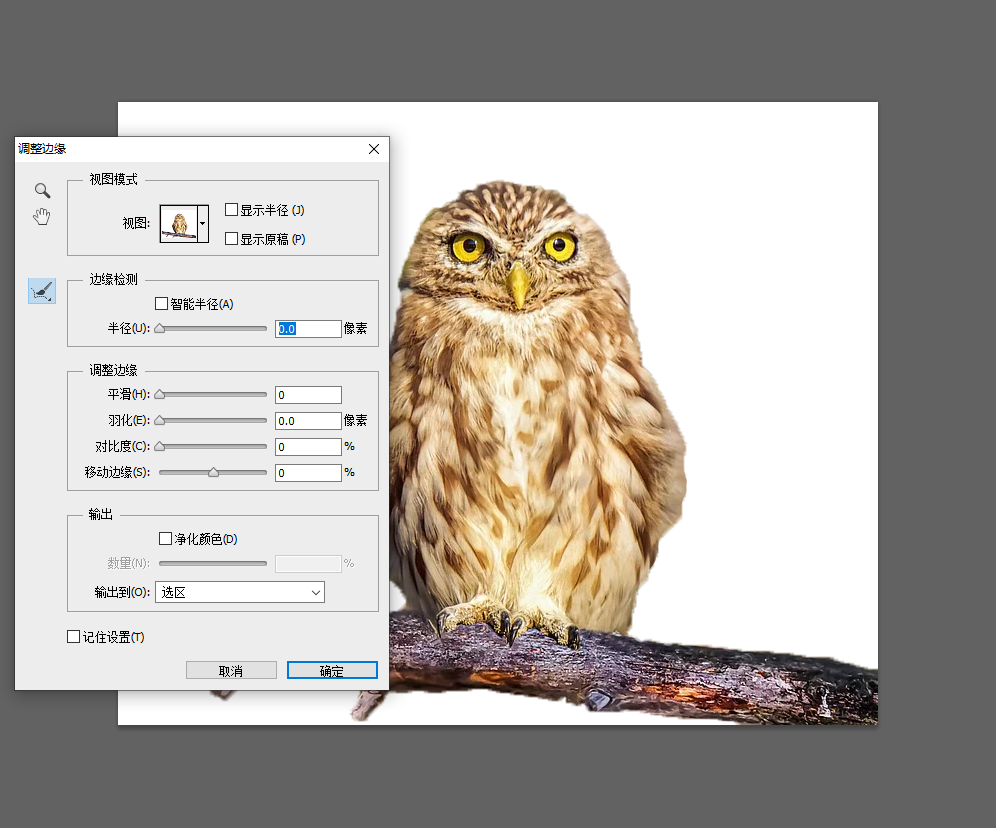Click the 平滑 slider handle
Viewport: 996px width, 828px height.
coord(159,395)
